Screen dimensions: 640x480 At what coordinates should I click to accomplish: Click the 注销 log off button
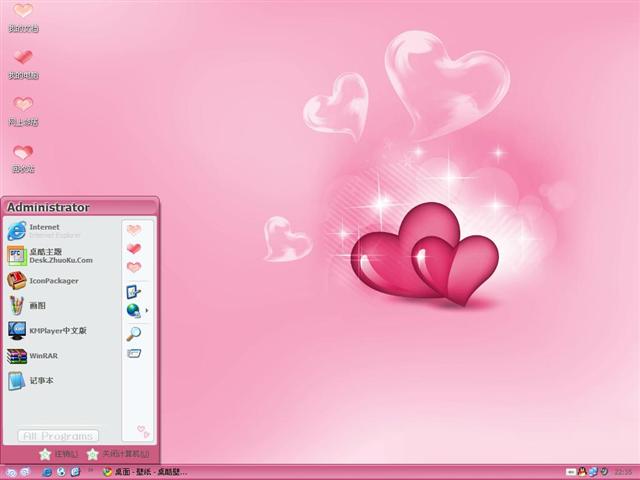58,454
